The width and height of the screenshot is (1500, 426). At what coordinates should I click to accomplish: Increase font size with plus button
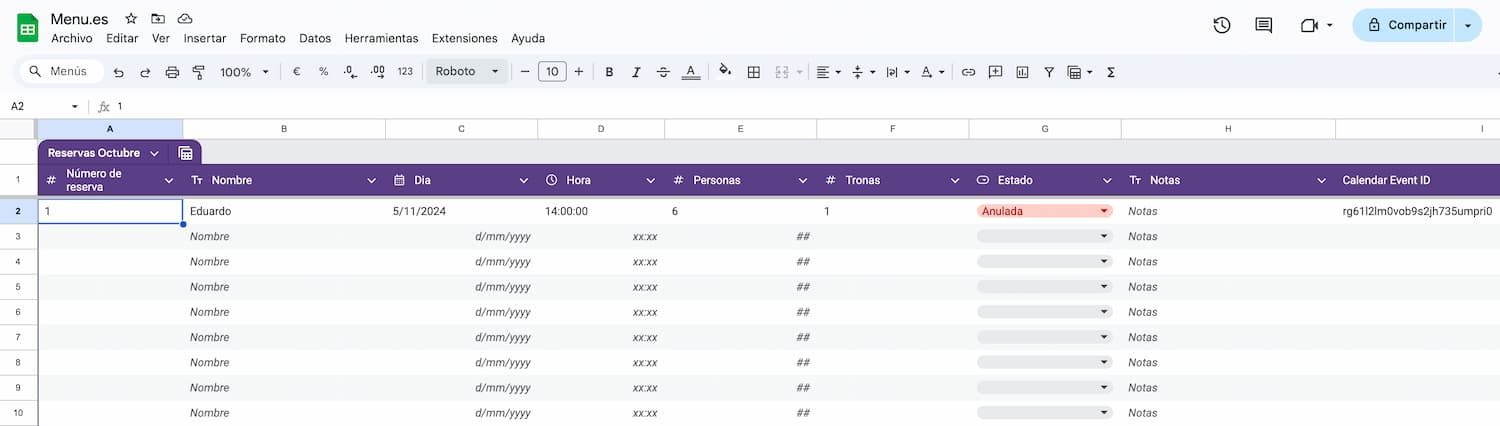coord(578,72)
